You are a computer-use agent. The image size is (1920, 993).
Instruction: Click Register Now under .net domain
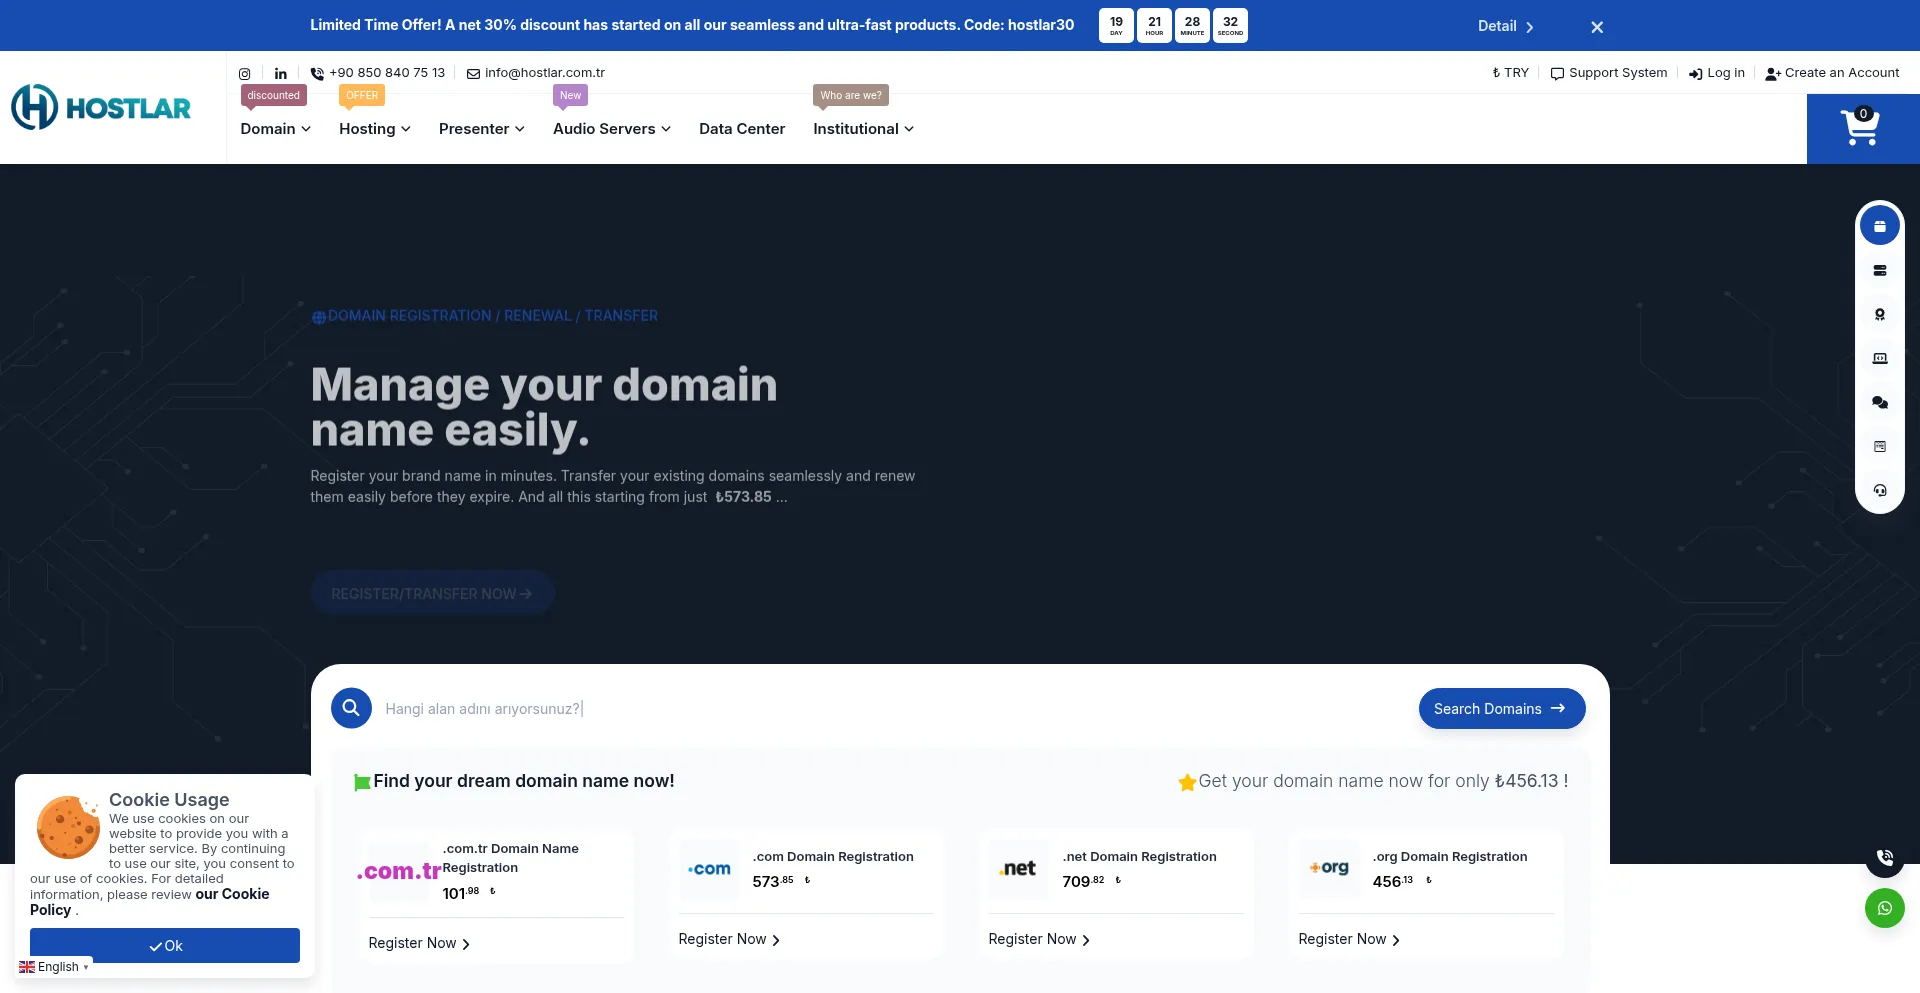coord(1039,939)
